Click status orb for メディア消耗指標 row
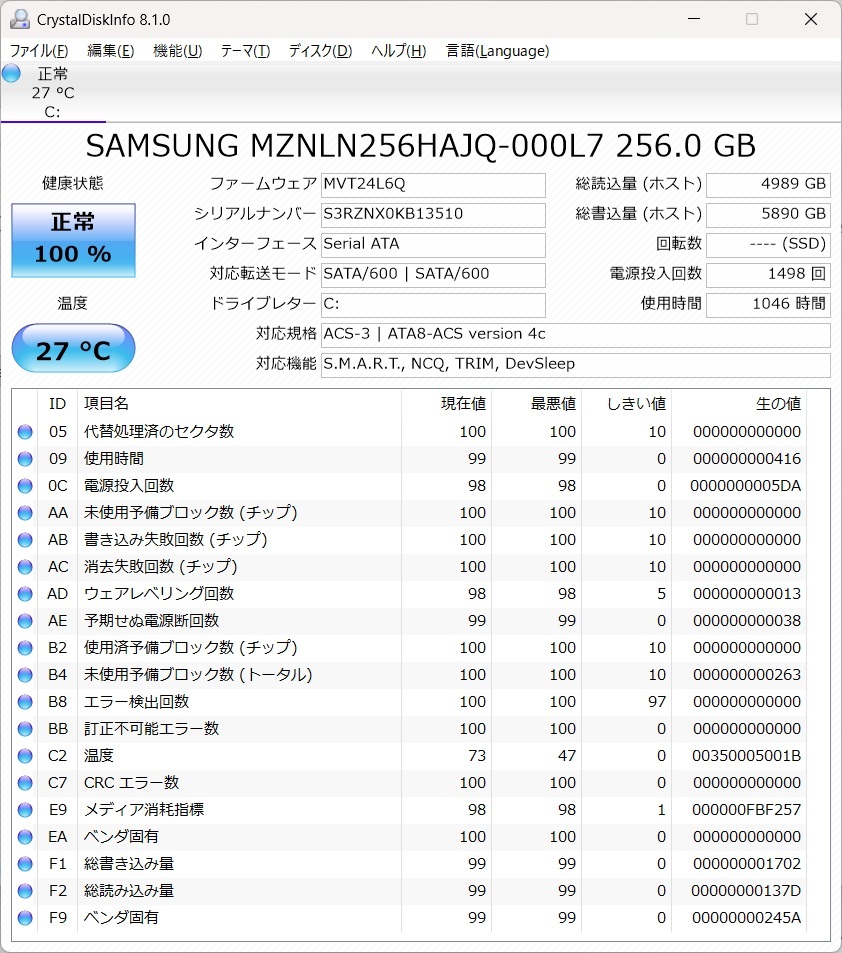 coord(25,810)
